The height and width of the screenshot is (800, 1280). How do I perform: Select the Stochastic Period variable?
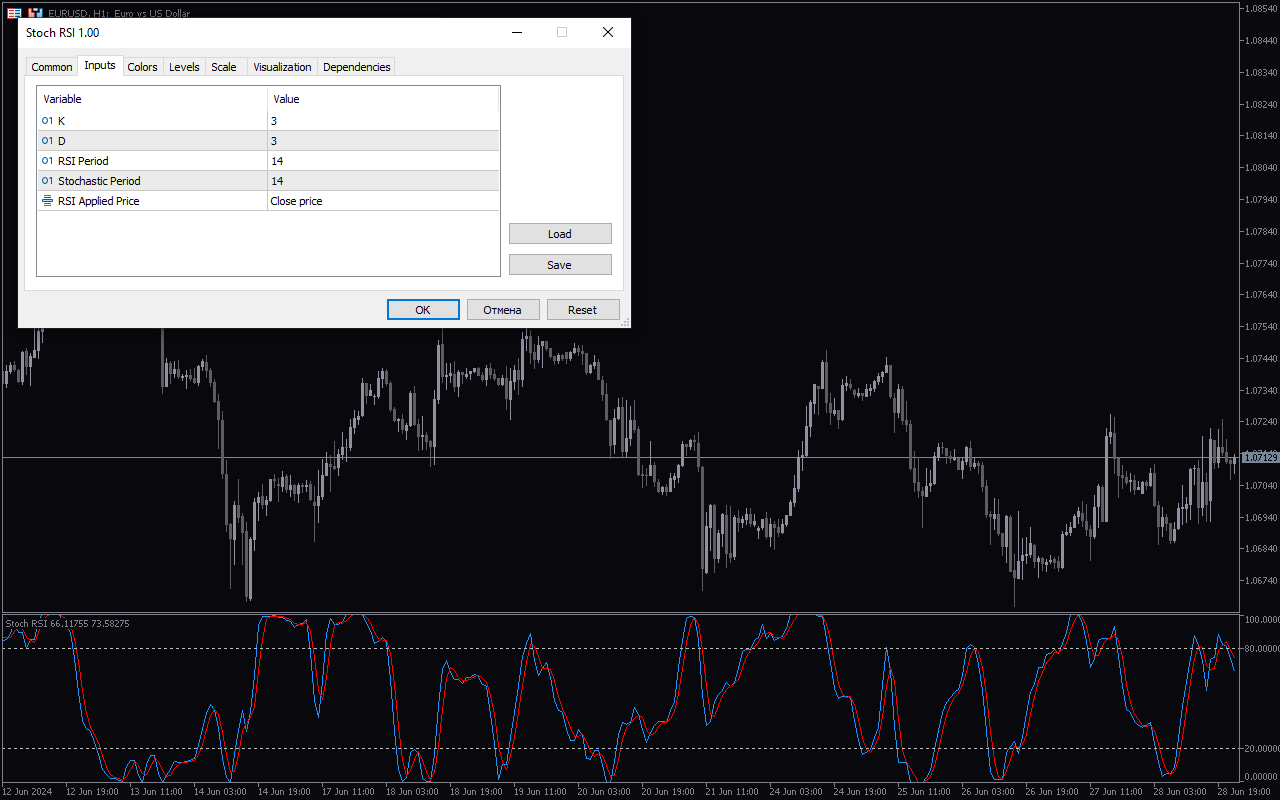(268, 181)
